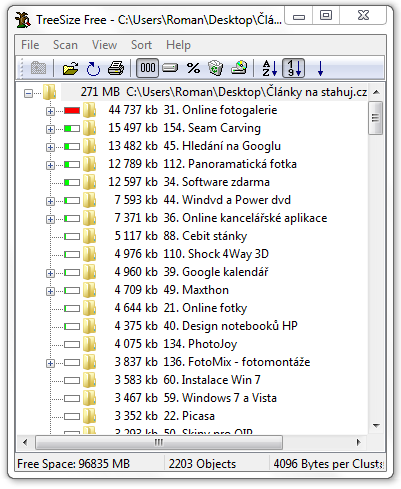401x489 pixels.
Task: Expand the 112. Panoramatická fotka folder
Action: (50, 165)
